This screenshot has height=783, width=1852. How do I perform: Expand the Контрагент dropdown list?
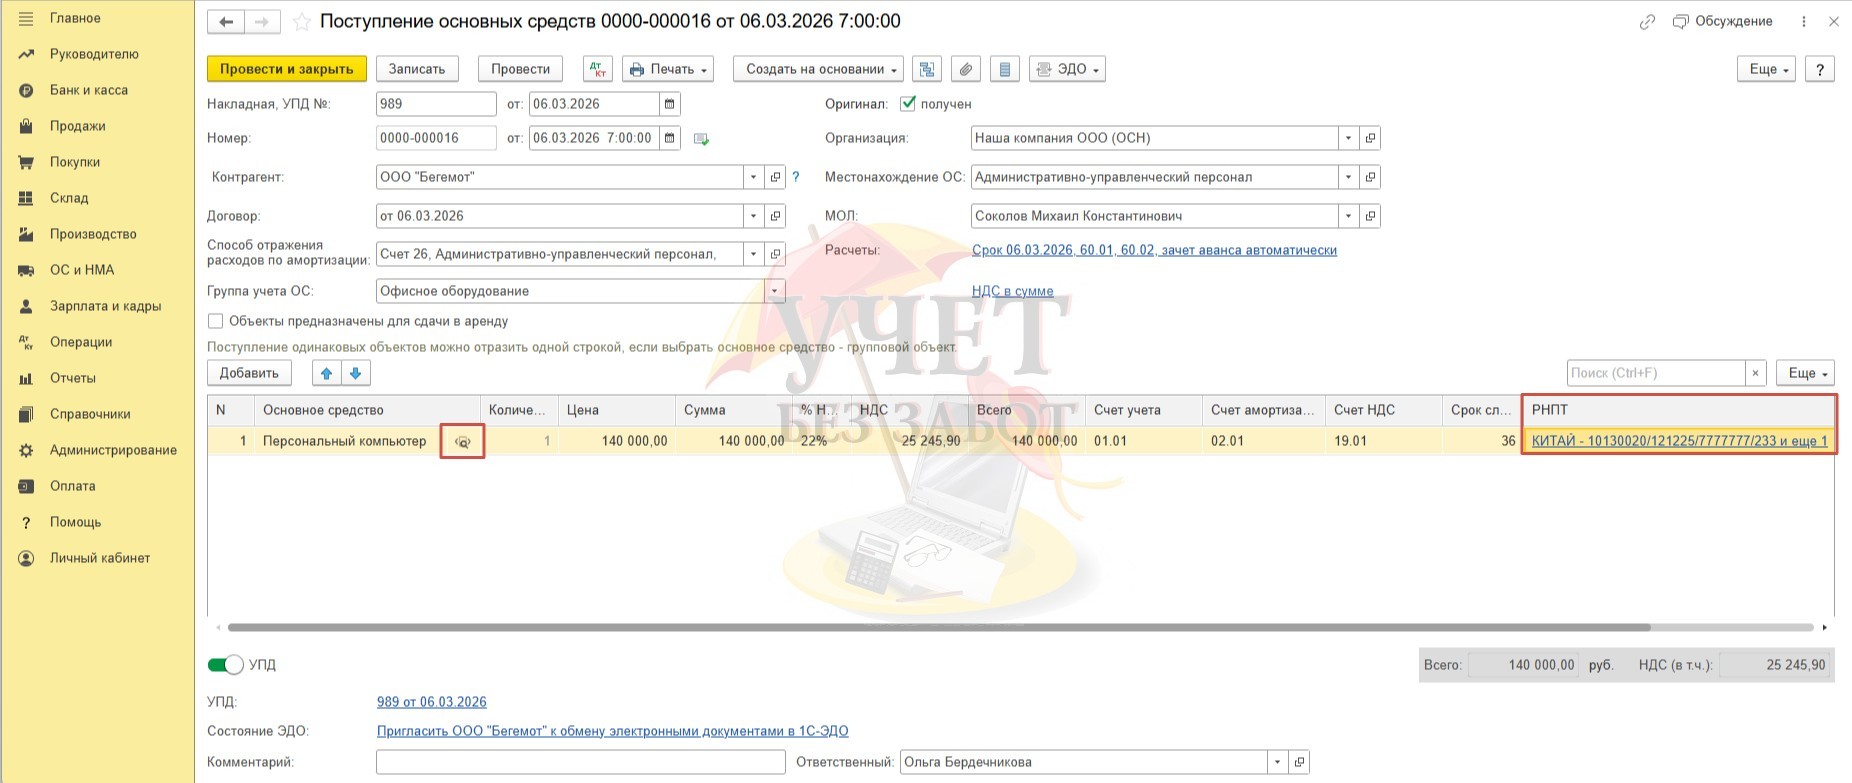coord(753,177)
